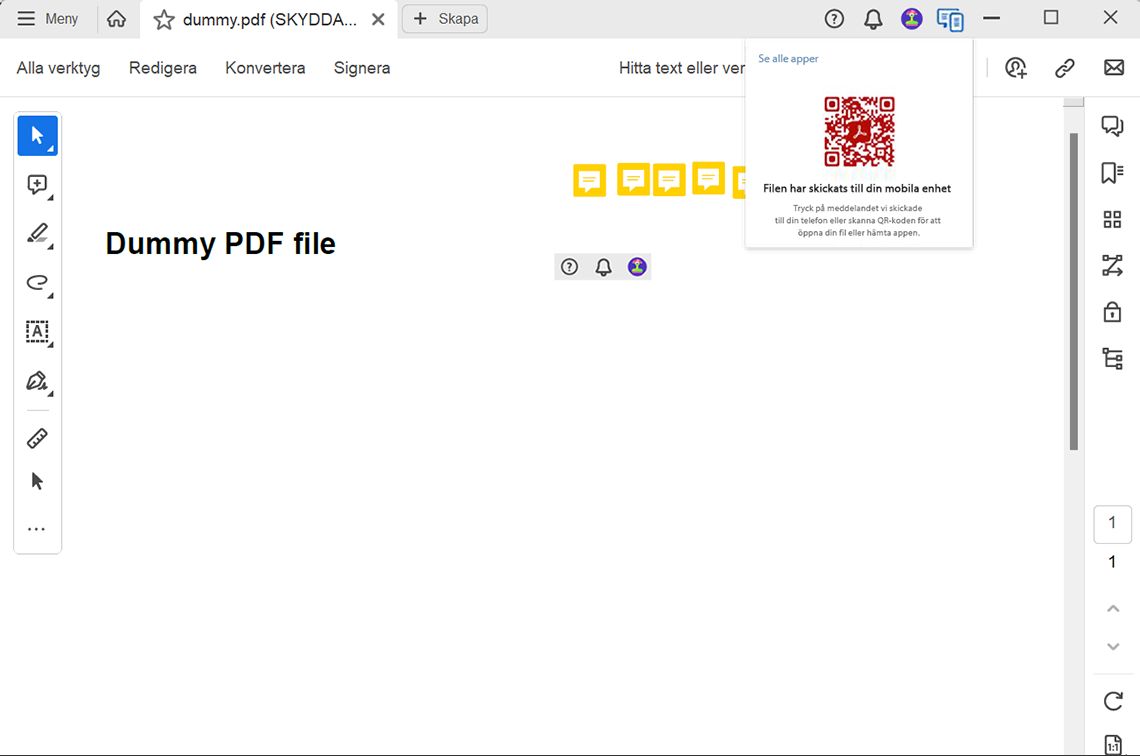Open the Help icon in title bar

(834, 19)
